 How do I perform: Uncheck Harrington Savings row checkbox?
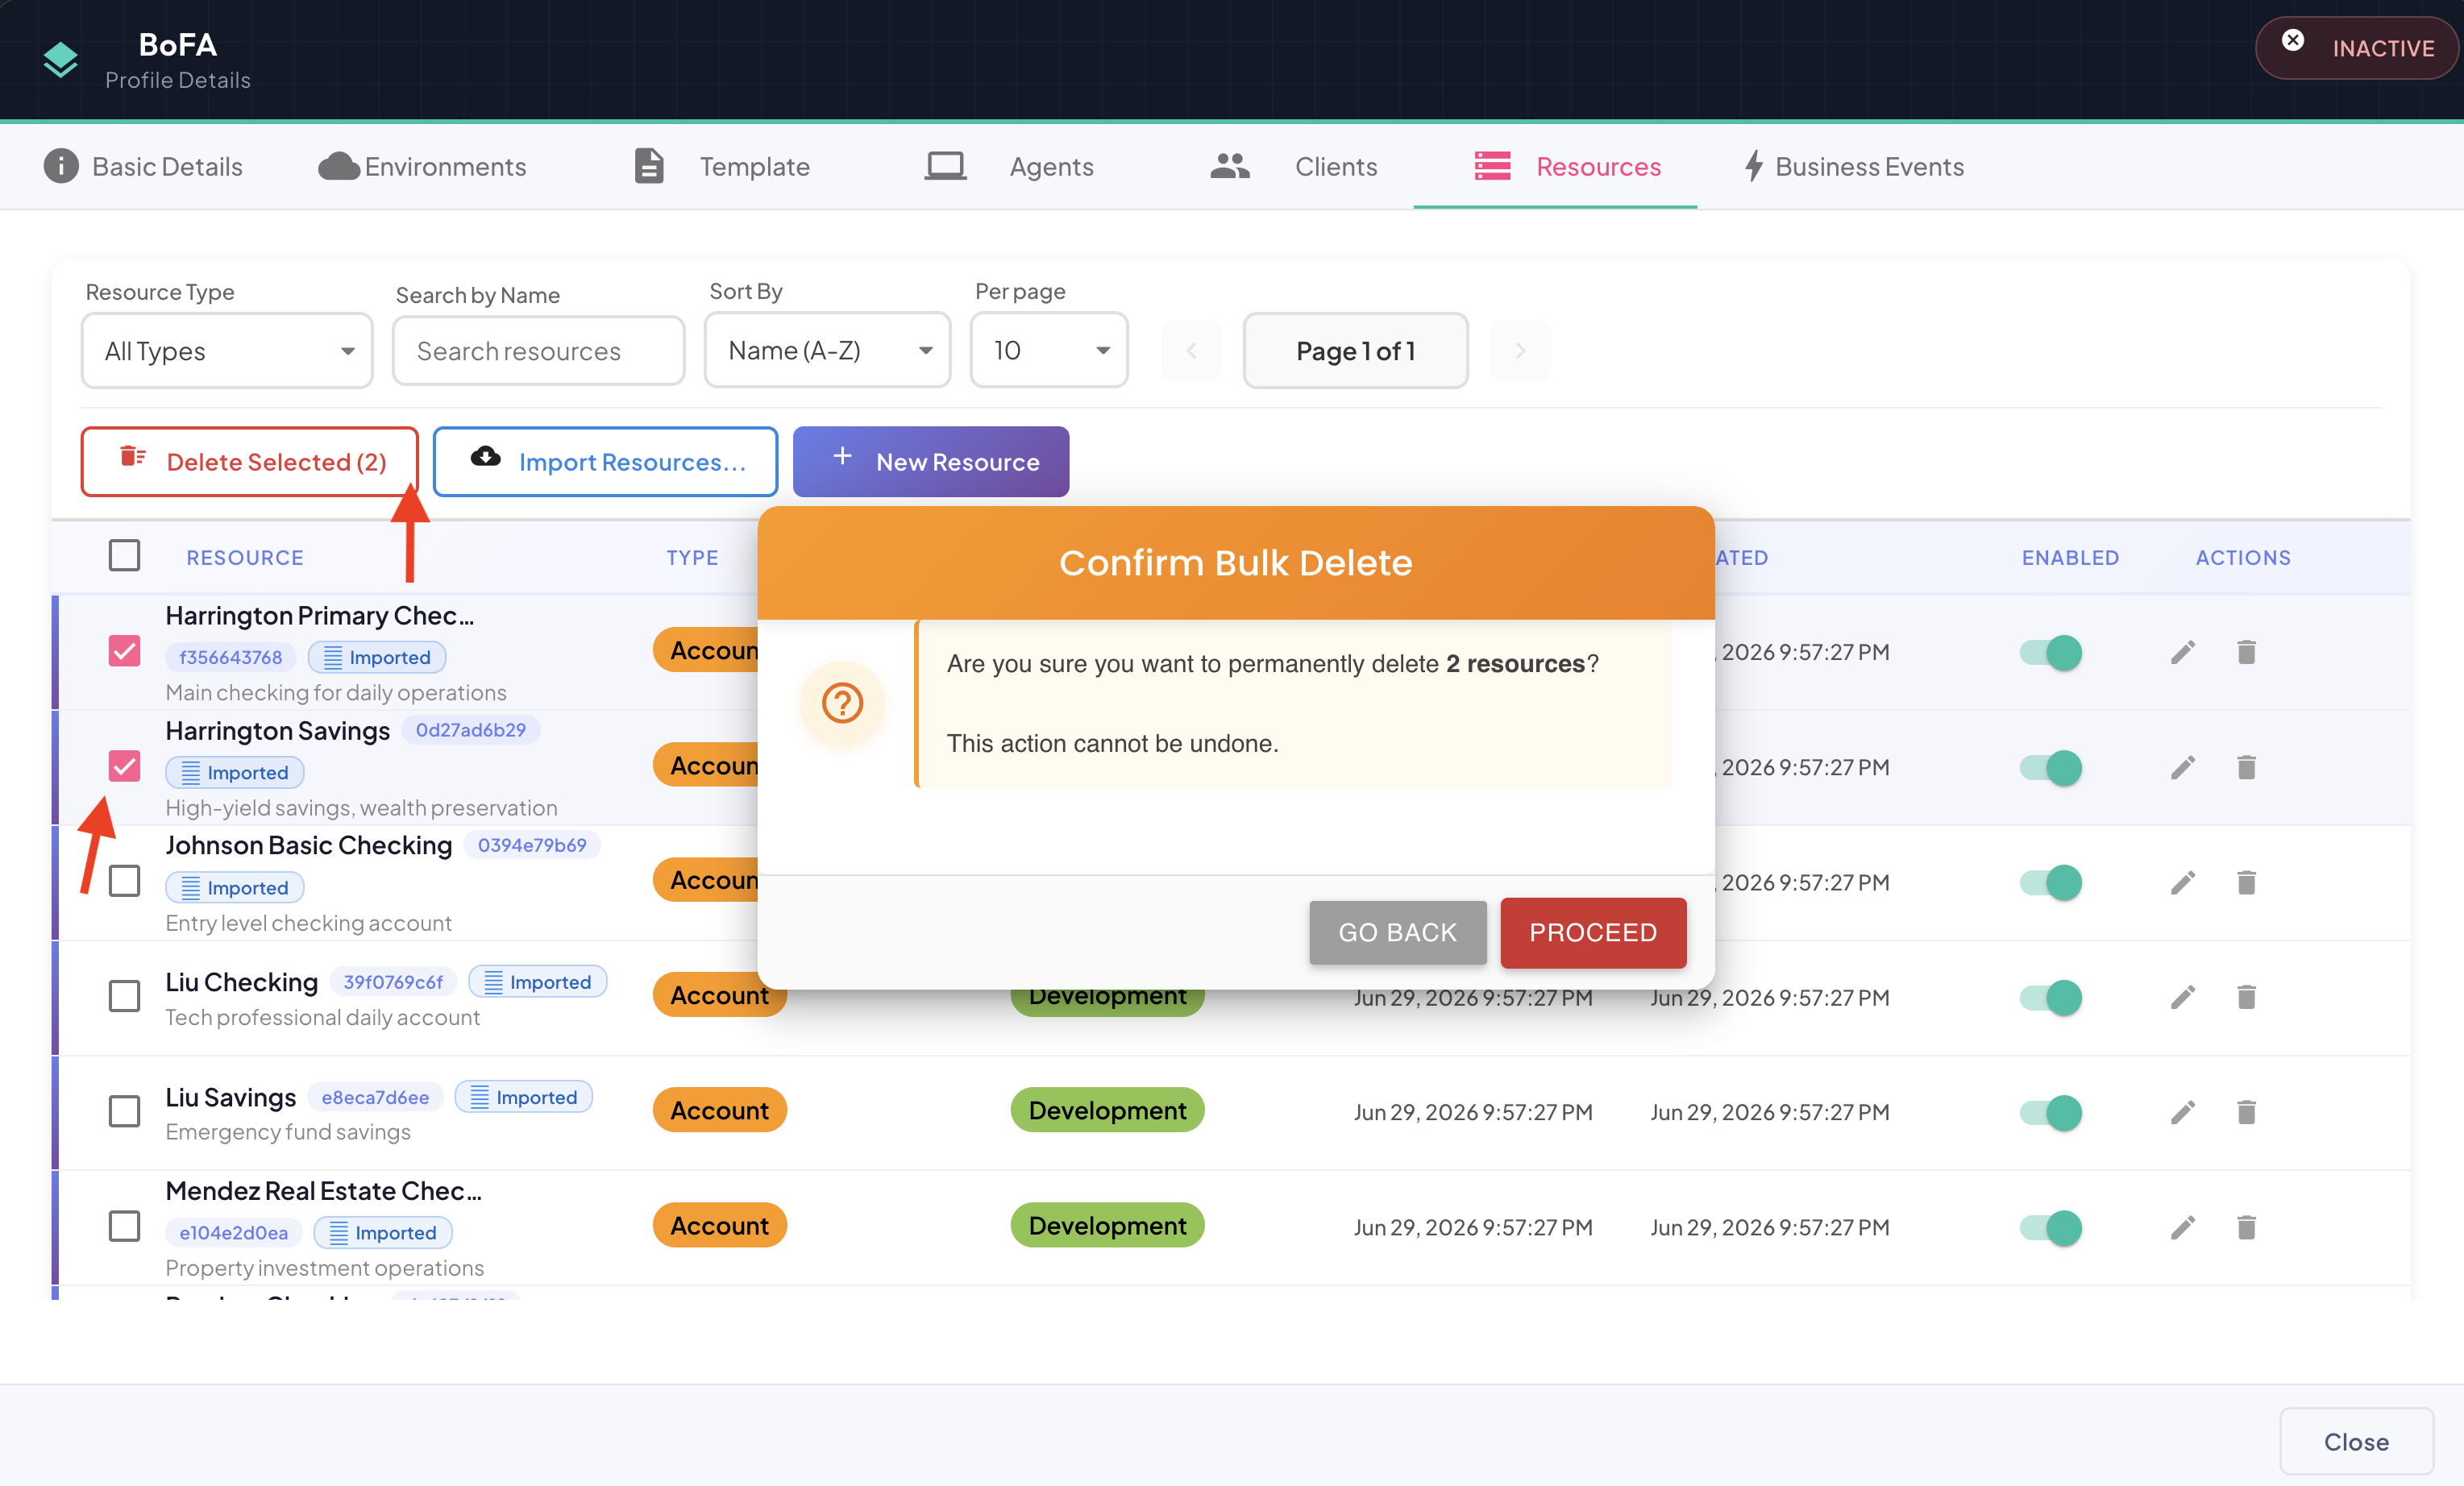tap(124, 766)
